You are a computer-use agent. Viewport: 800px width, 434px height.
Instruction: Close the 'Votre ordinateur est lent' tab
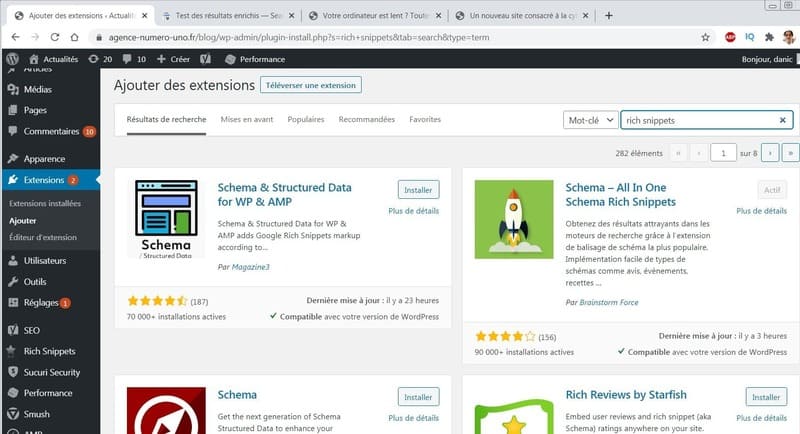[438, 16]
